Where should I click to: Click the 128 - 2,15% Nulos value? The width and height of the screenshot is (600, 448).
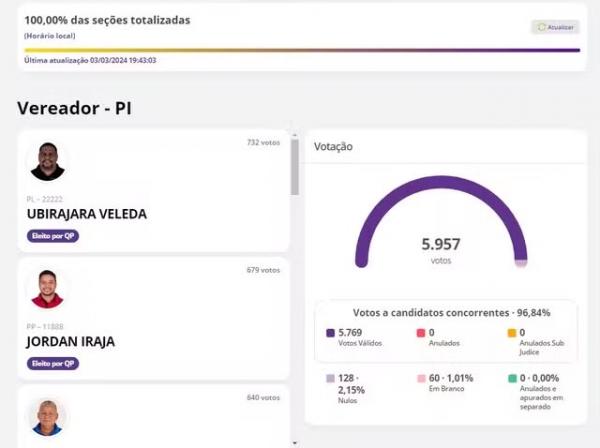[x=351, y=384]
